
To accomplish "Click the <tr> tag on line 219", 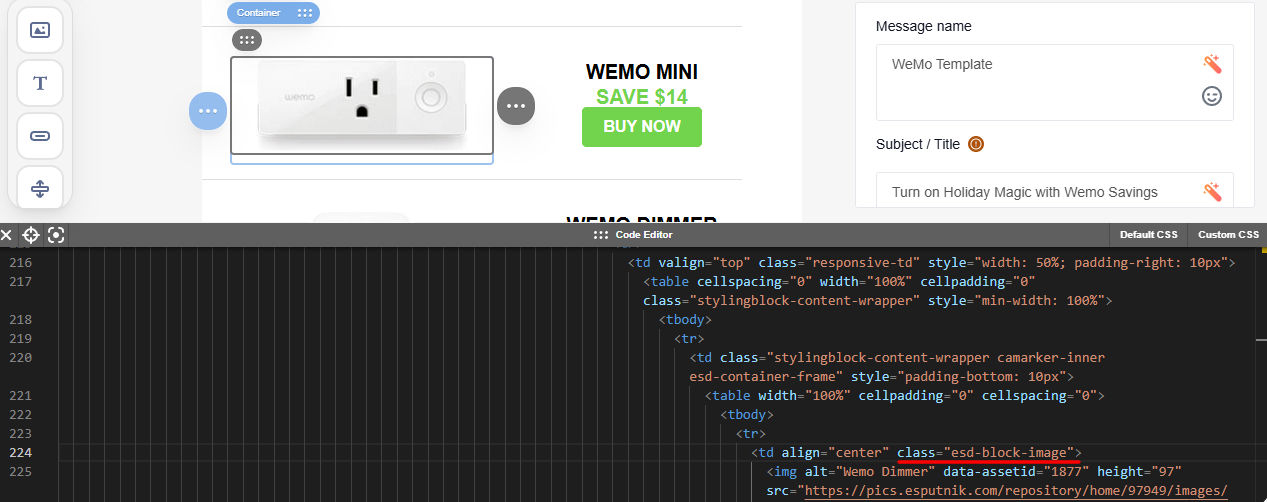I will 689,339.
